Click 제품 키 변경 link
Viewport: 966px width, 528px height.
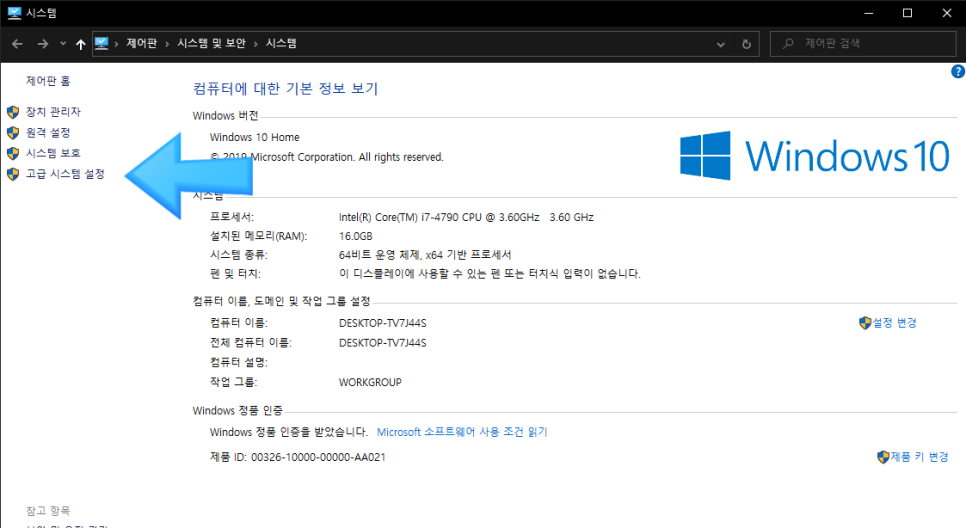[x=919, y=457]
